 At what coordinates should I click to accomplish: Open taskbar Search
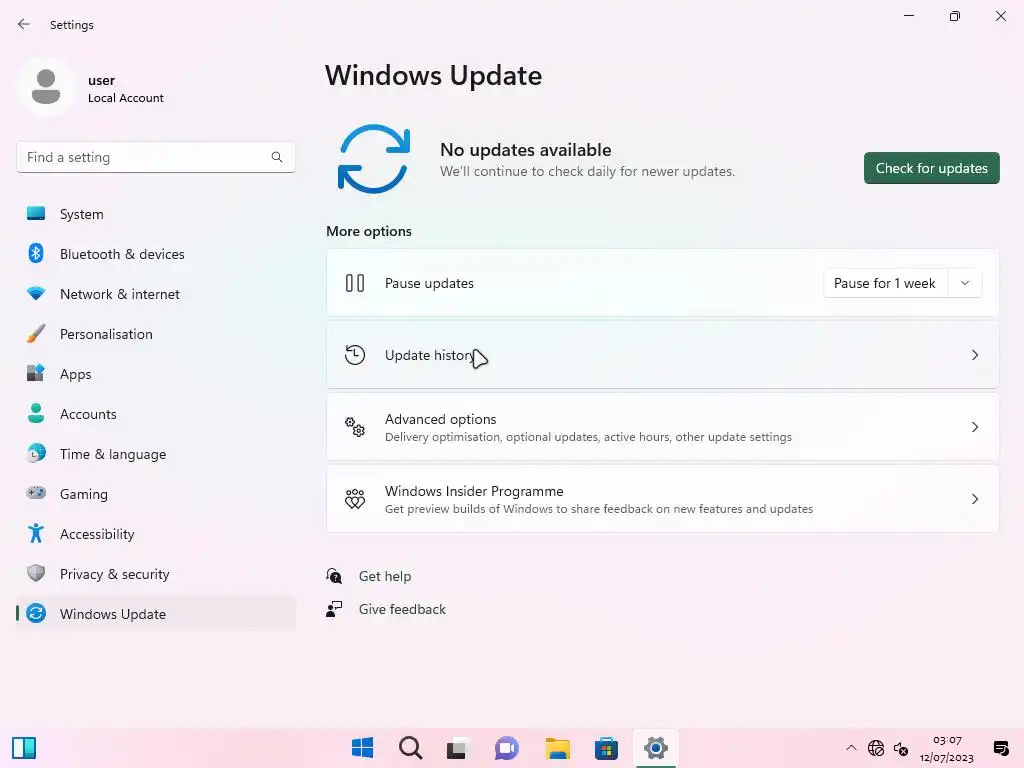point(411,748)
